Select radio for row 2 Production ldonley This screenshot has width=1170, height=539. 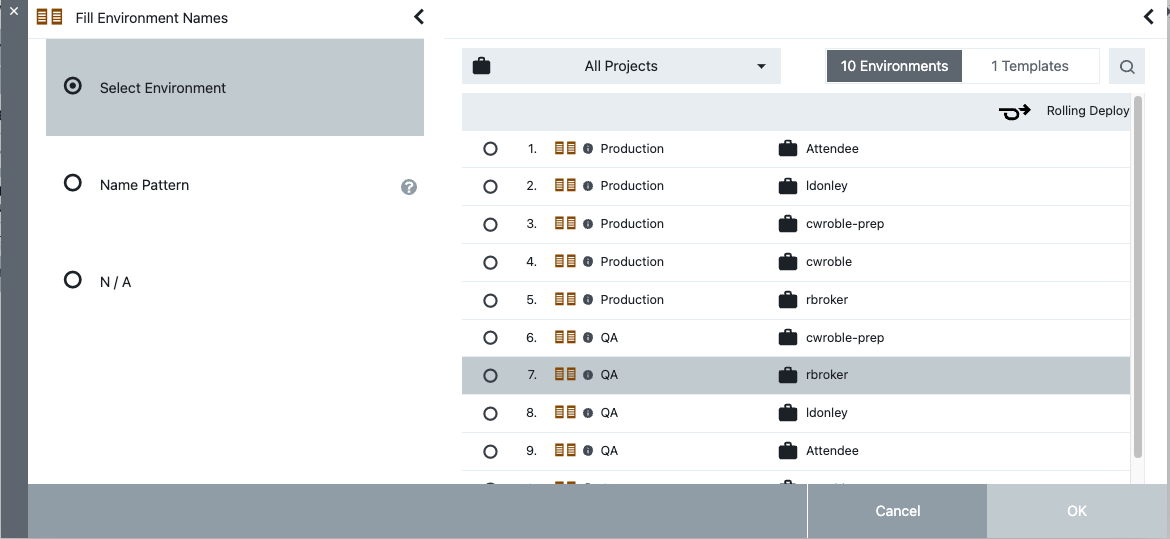tap(490, 186)
